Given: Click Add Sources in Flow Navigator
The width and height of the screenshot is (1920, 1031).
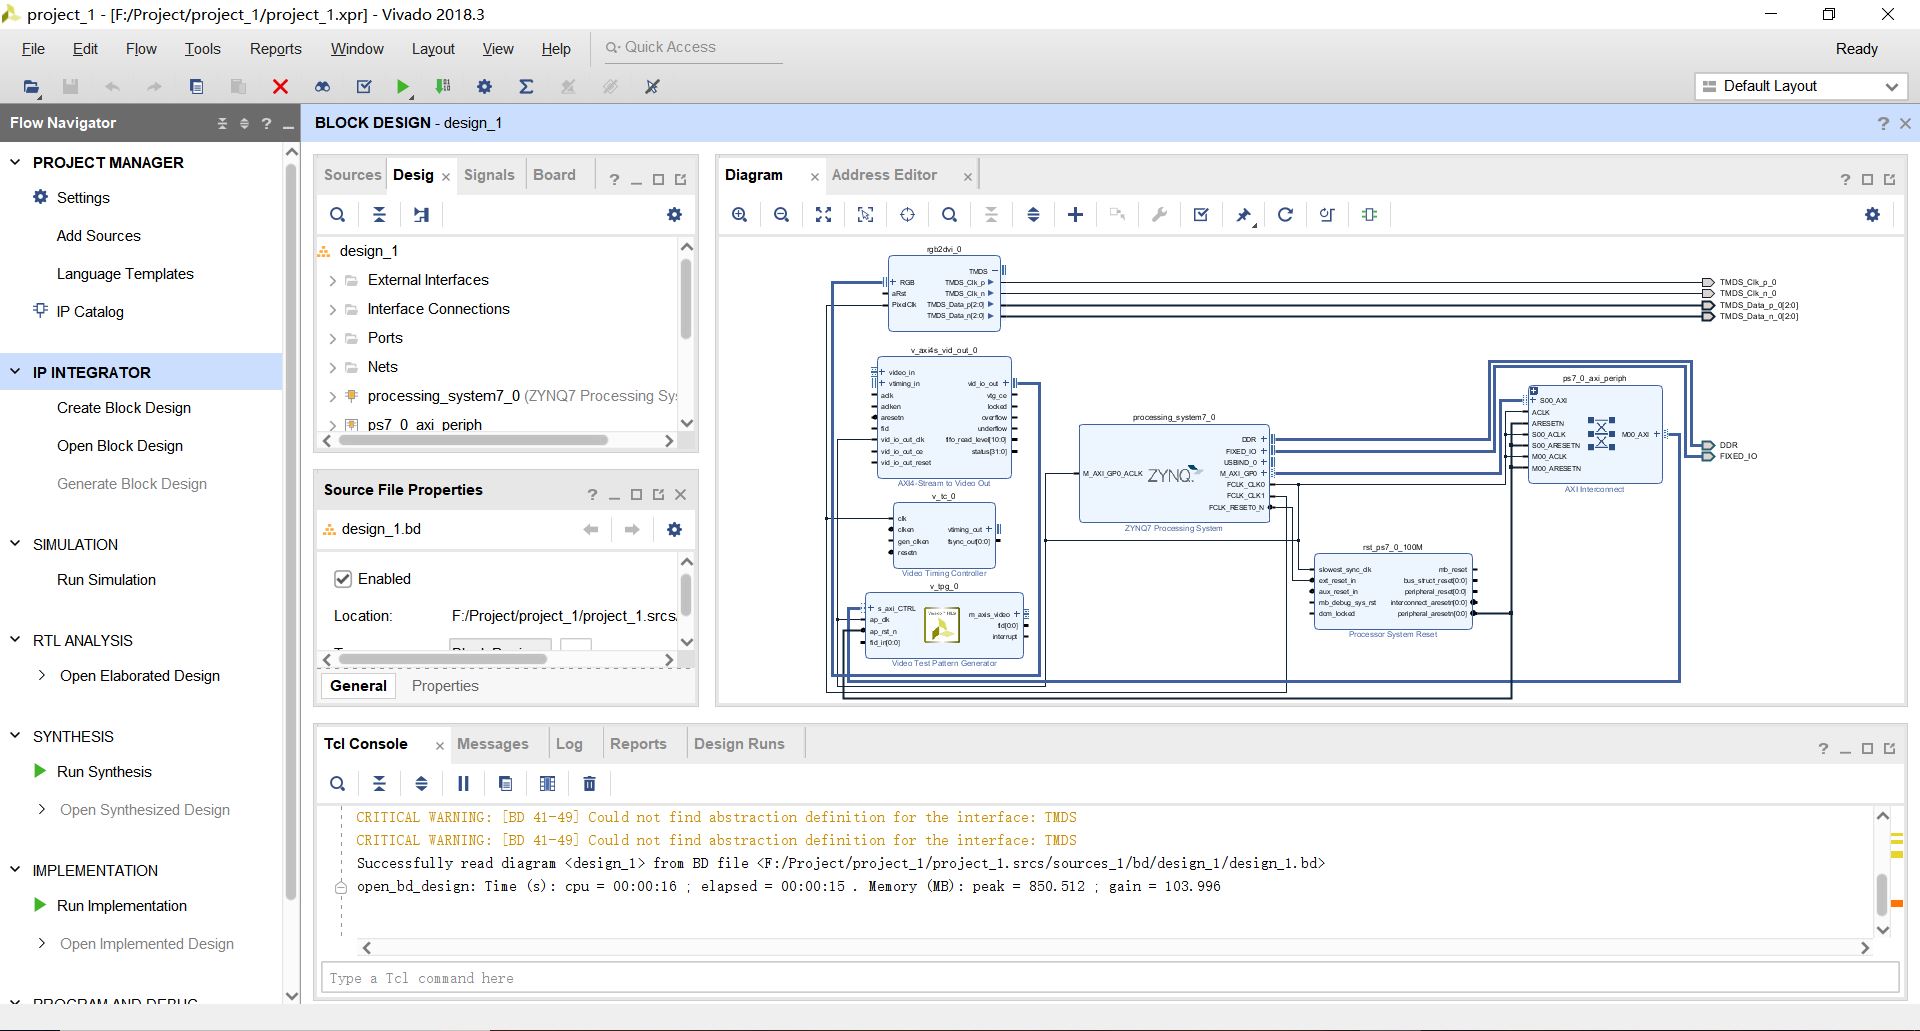Looking at the screenshot, I should pos(99,236).
